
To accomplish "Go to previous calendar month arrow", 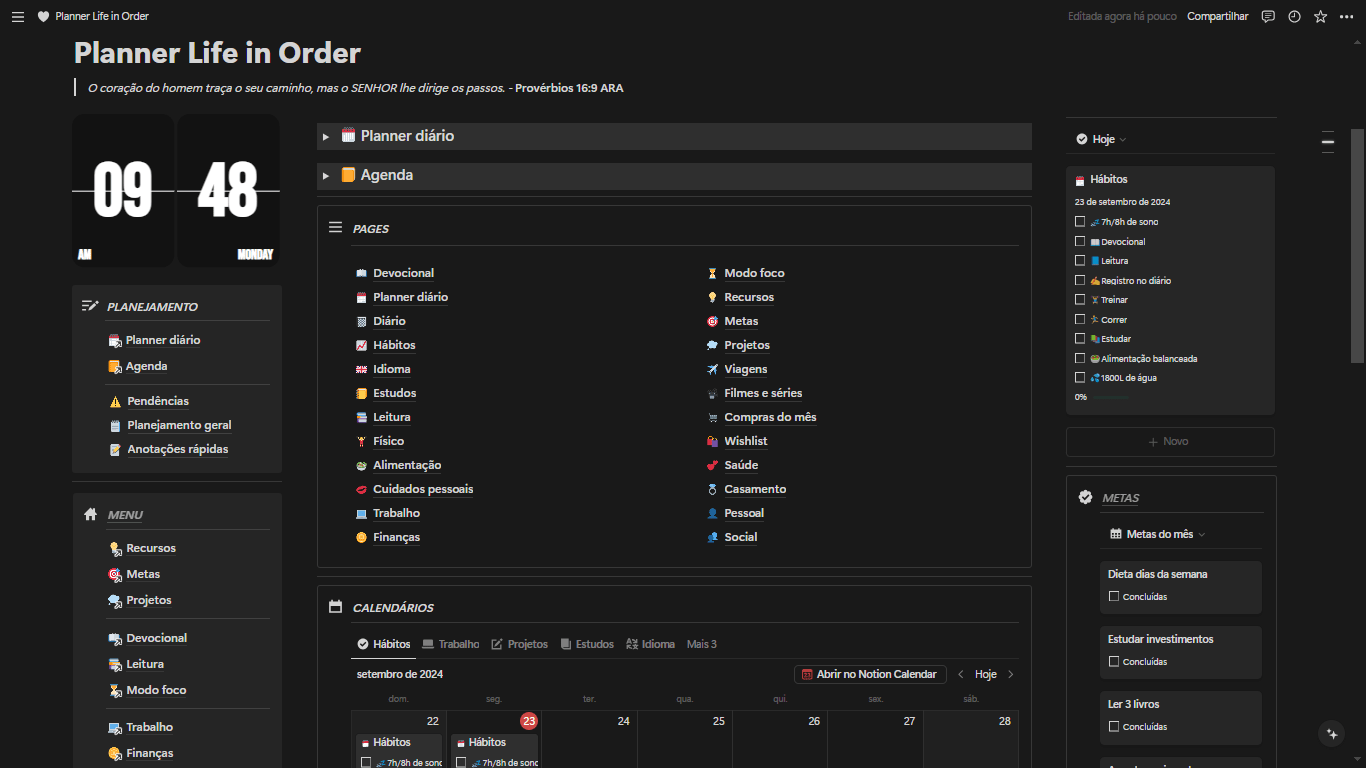I will [x=961, y=675].
